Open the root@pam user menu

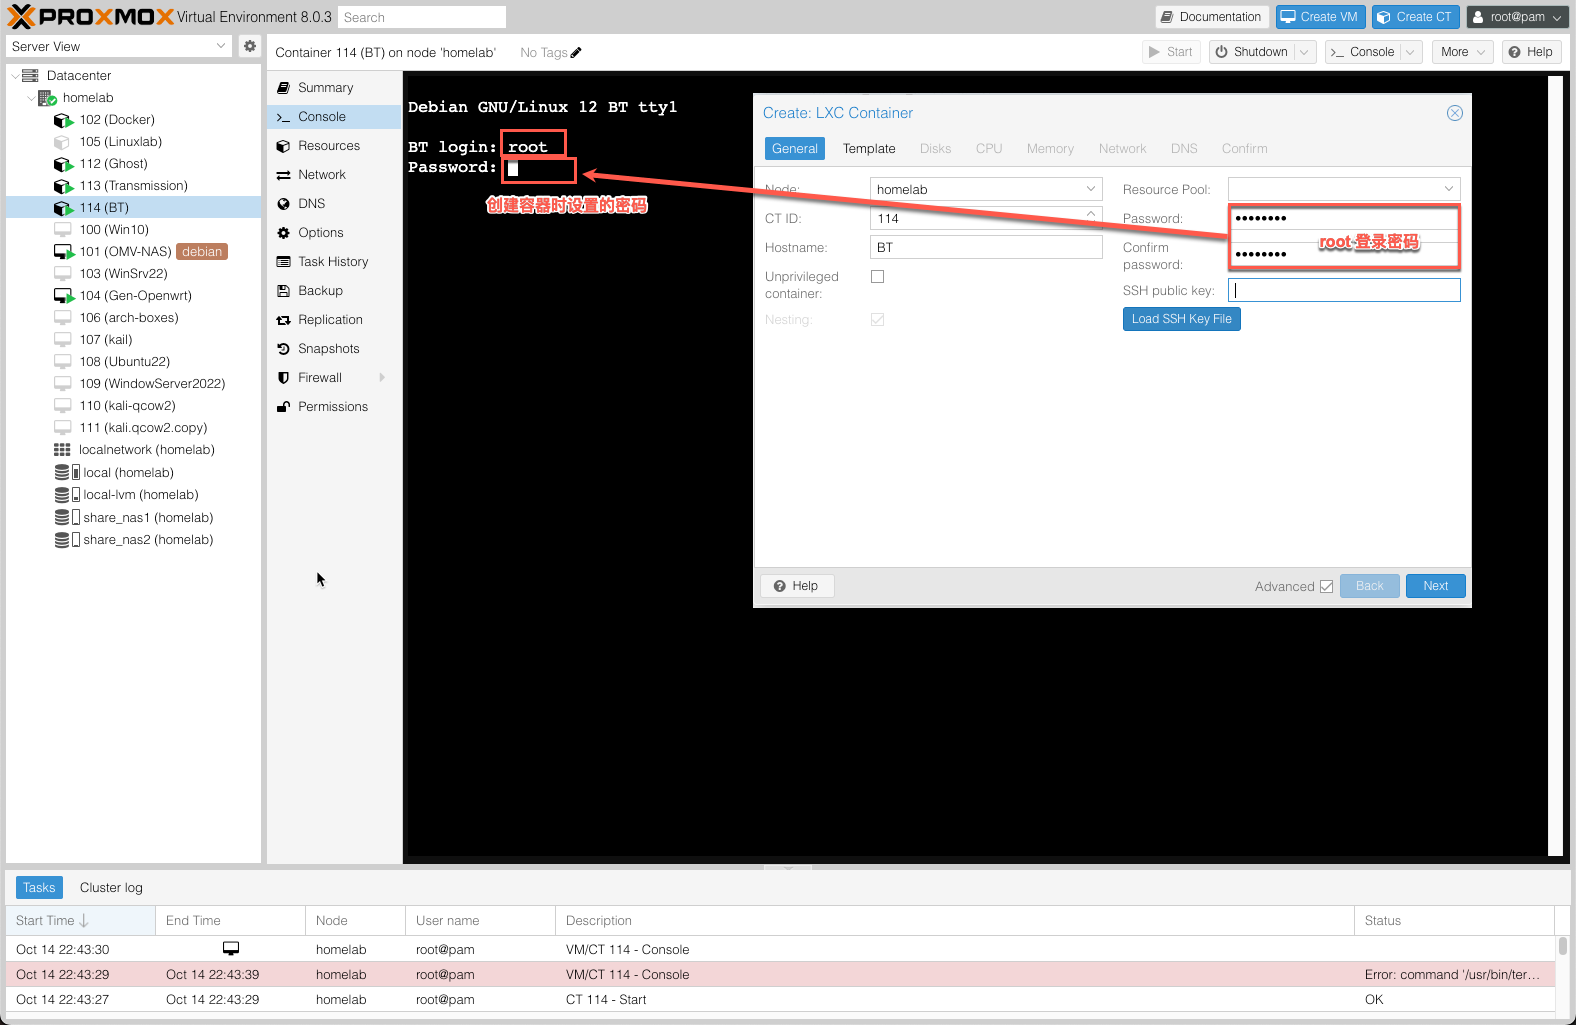click(x=1517, y=17)
